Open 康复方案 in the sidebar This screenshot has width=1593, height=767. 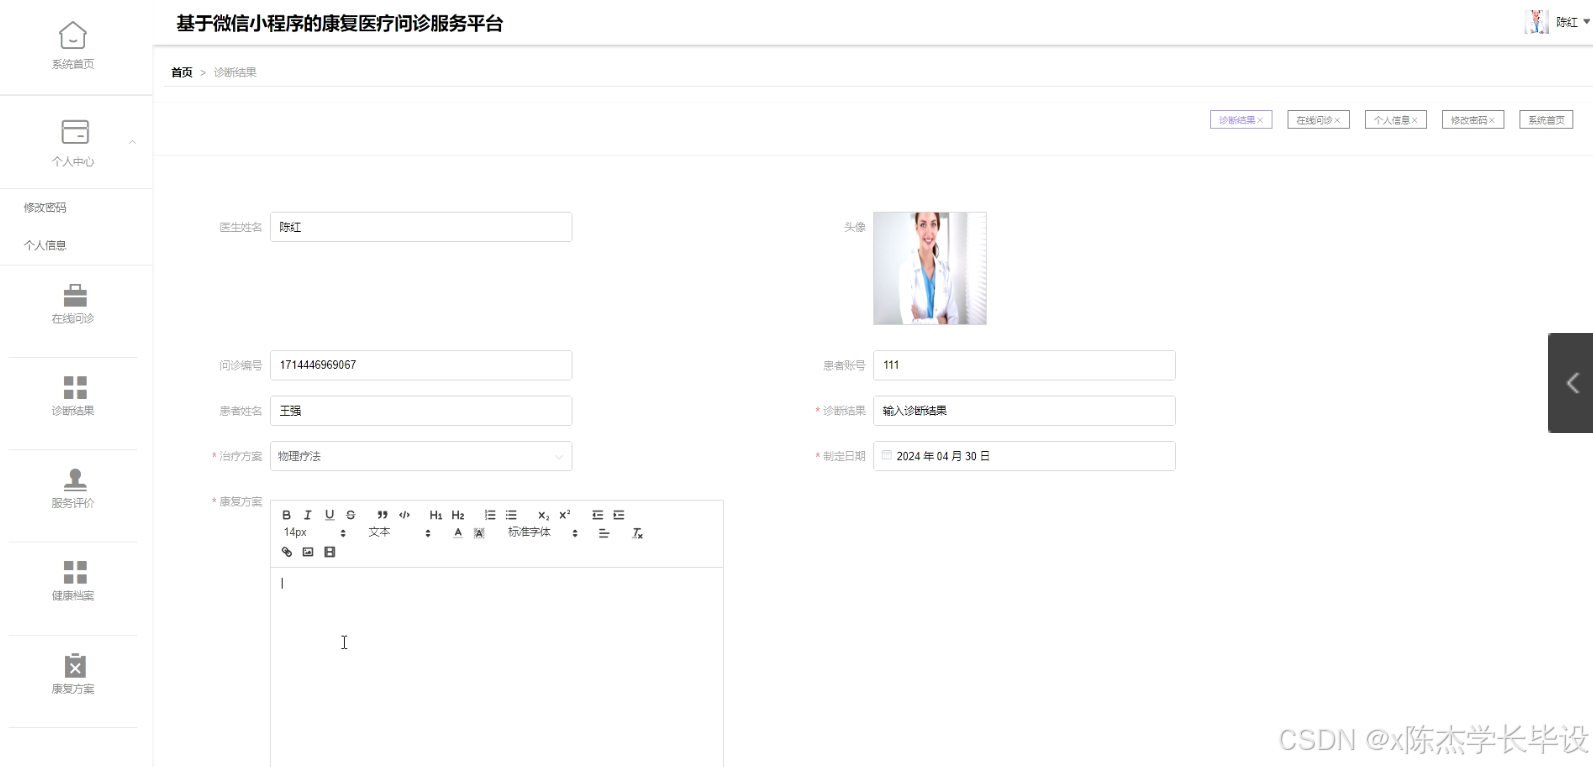tap(73, 674)
